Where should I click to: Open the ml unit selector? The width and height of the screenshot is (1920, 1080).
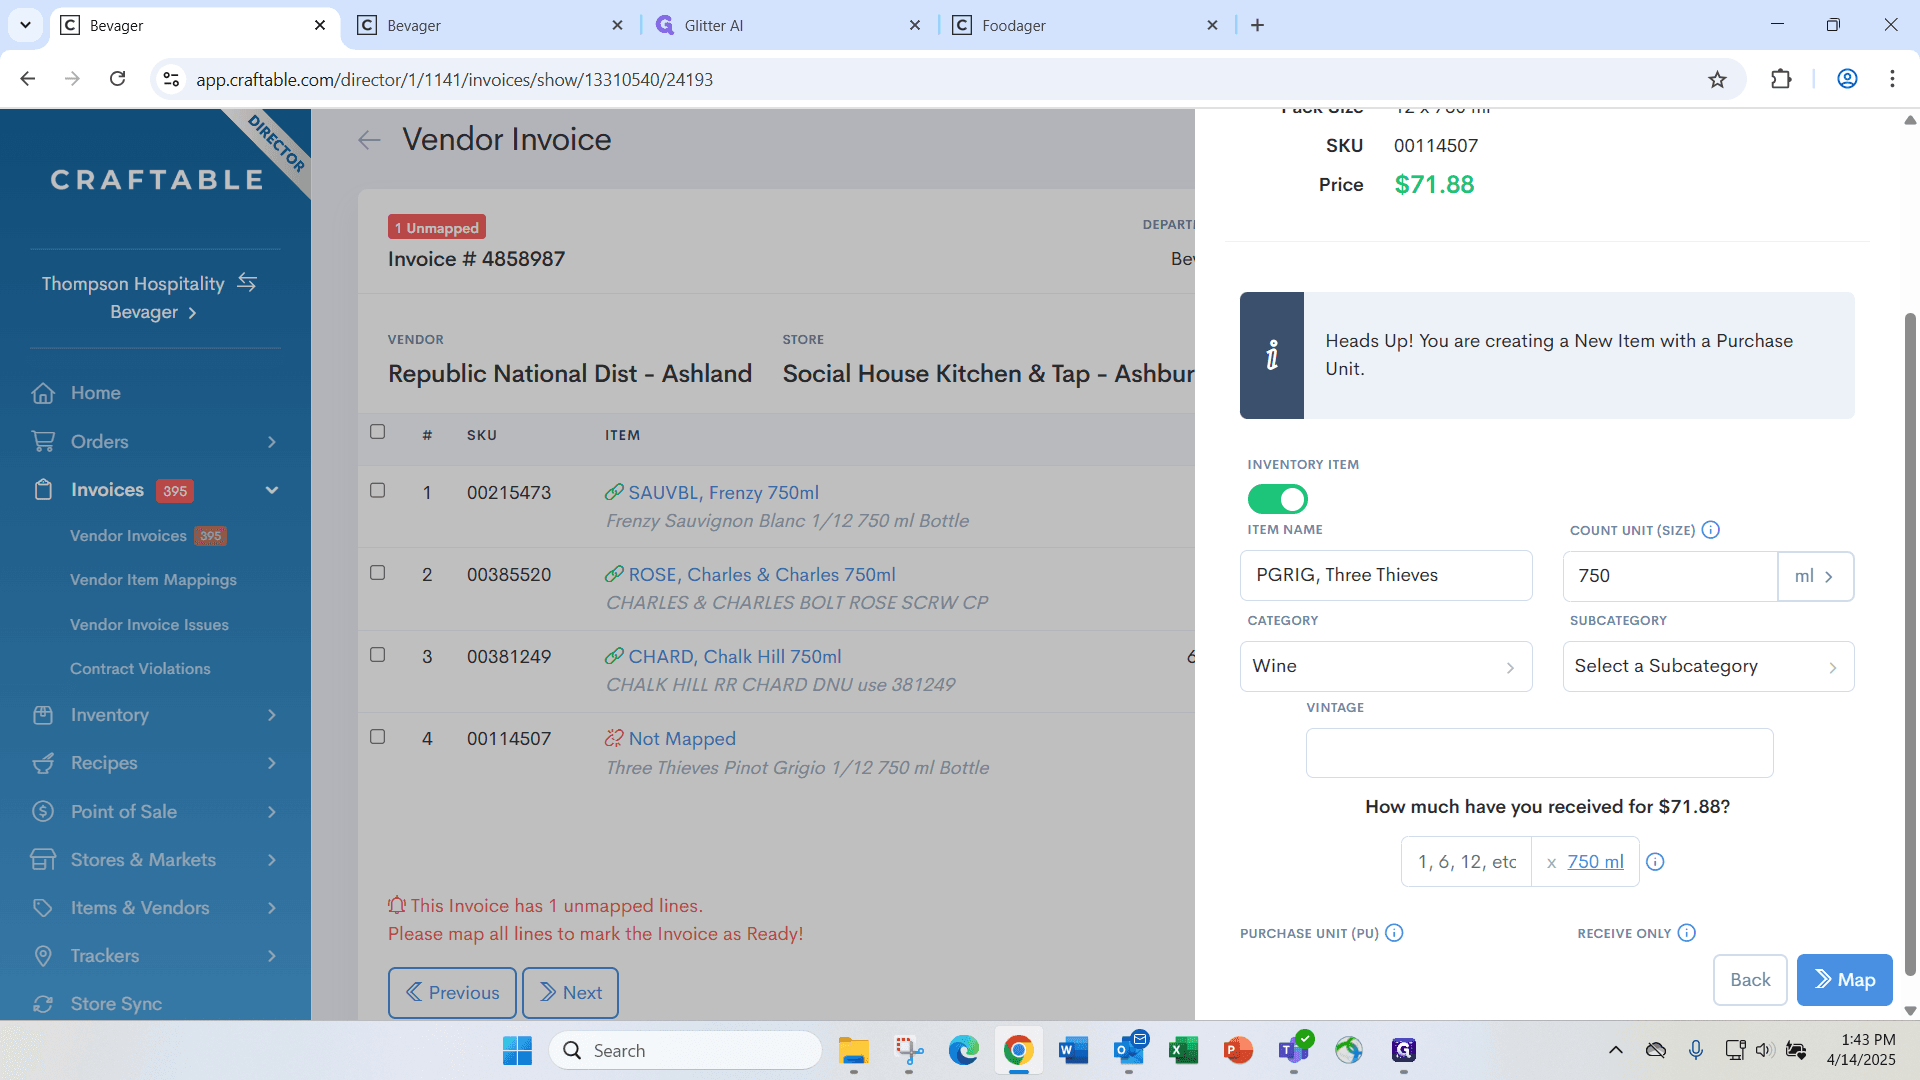pos(1815,576)
